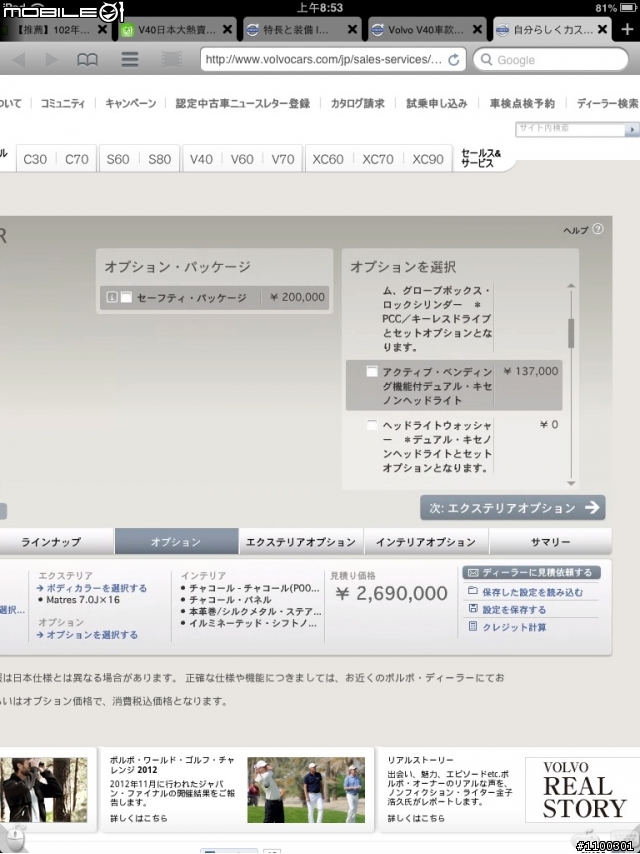Go forward with the browser forward arrow
This screenshot has height=854, width=640.
click(52, 59)
